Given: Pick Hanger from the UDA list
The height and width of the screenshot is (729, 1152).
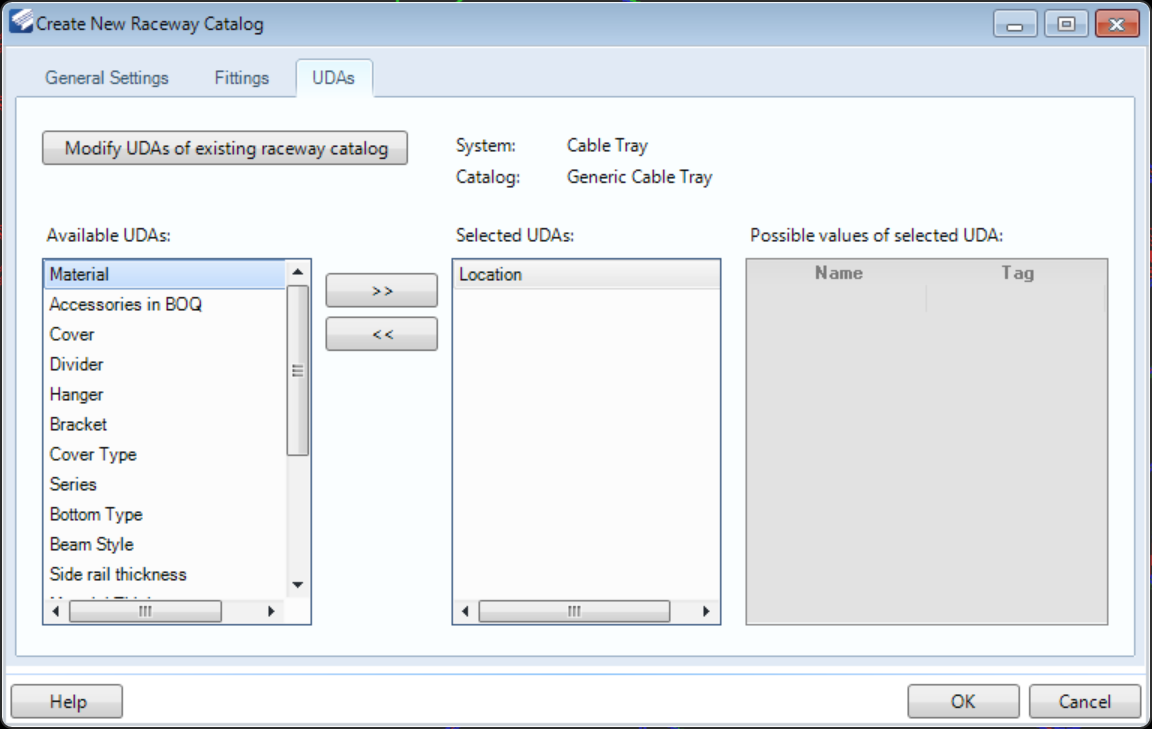Looking at the screenshot, I should 165,395.
